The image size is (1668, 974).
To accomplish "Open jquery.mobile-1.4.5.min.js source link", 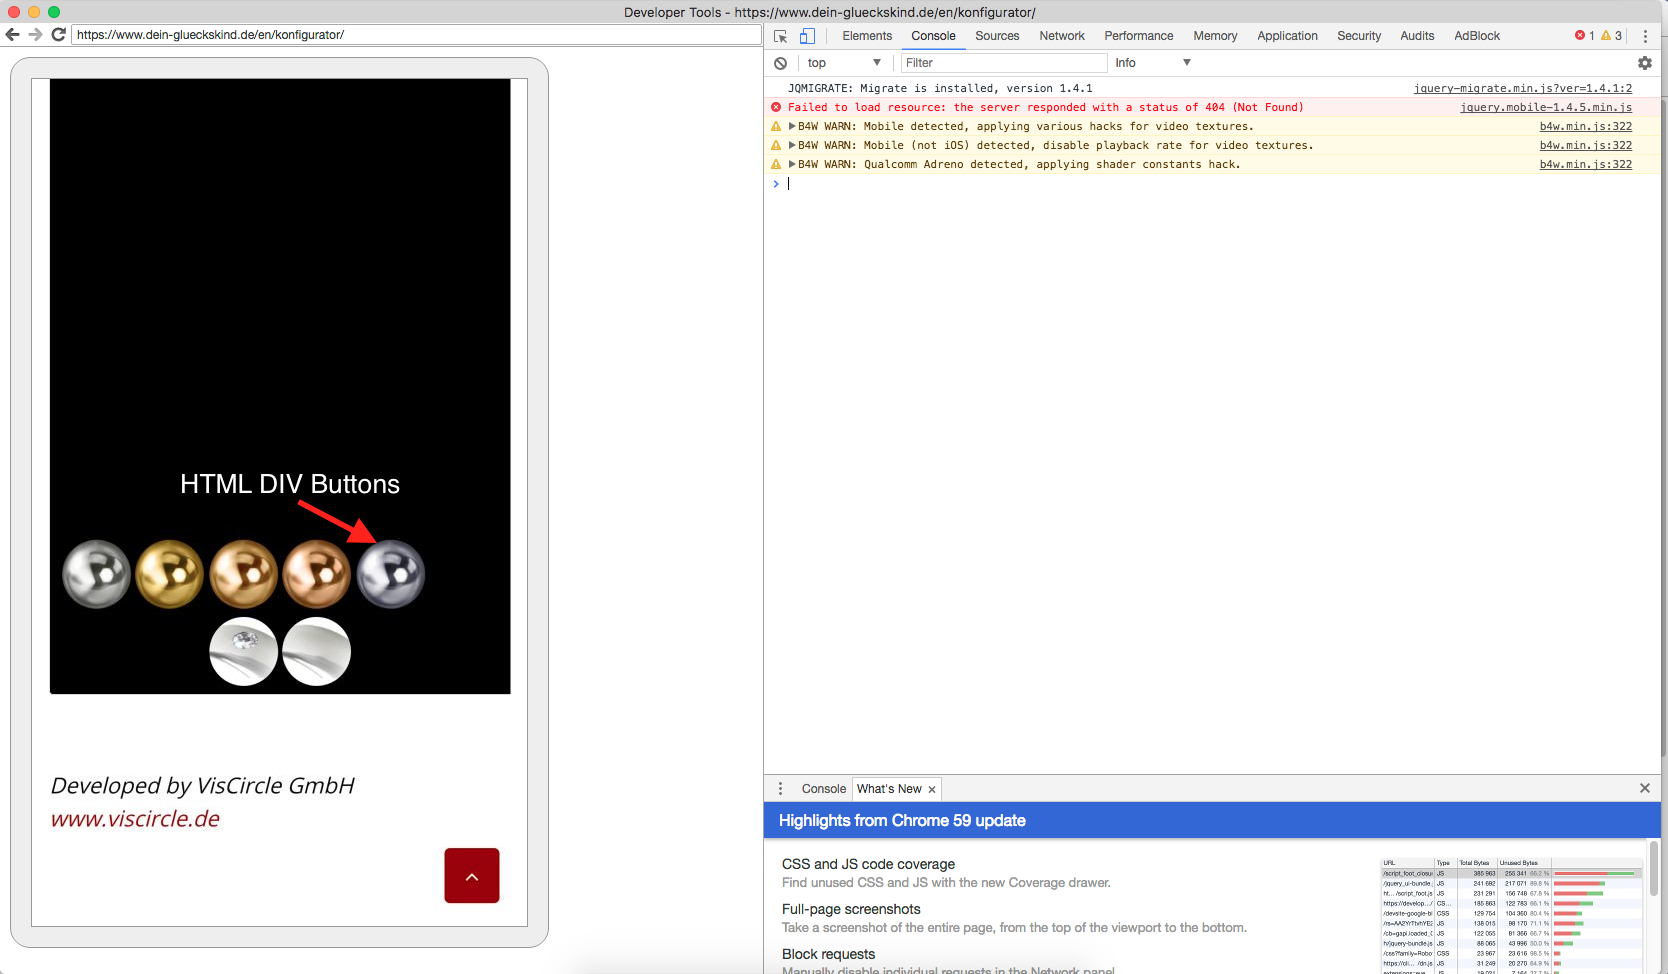I will click(1545, 107).
